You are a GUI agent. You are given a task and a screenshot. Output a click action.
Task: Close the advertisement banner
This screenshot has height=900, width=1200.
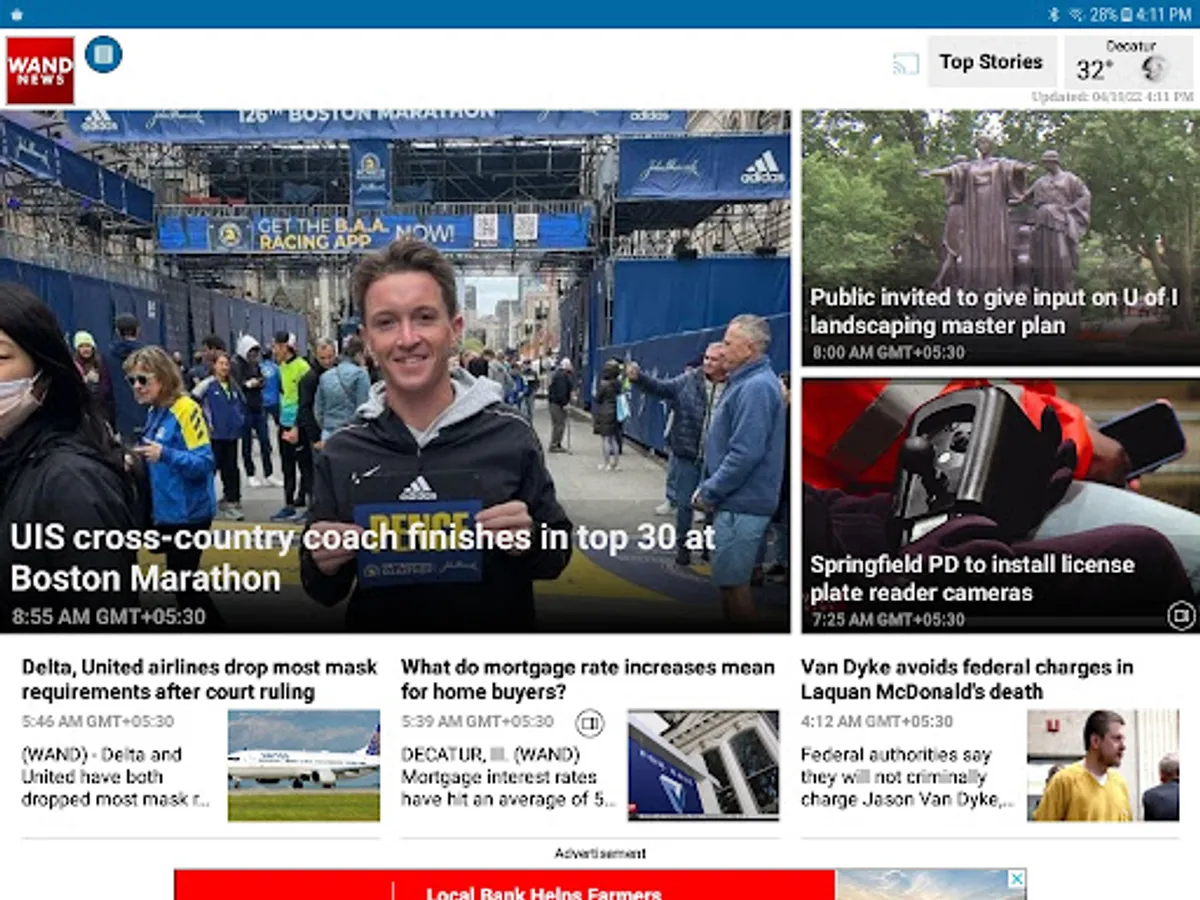pos(1016,879)
